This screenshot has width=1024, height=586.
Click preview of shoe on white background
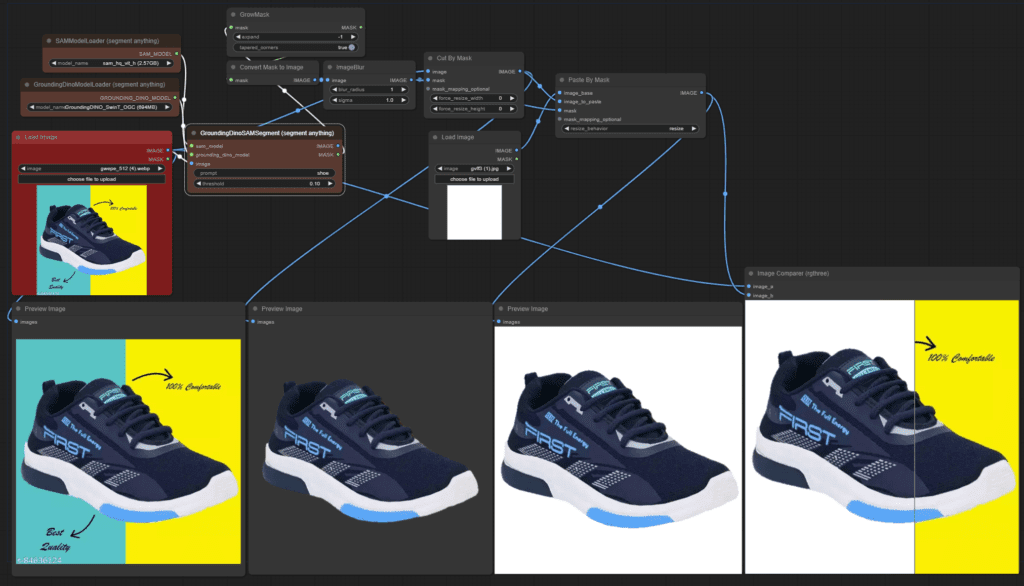click(x=618, y=450)
